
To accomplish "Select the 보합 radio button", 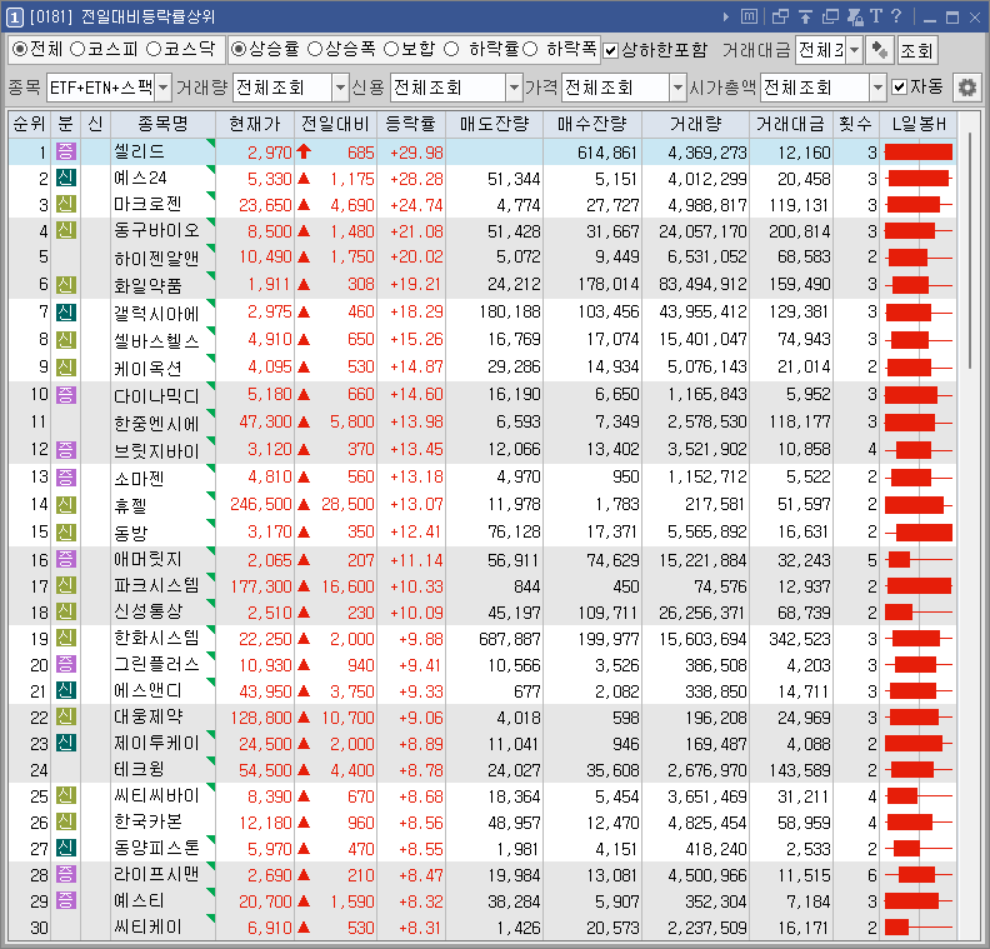I will 391,49.
